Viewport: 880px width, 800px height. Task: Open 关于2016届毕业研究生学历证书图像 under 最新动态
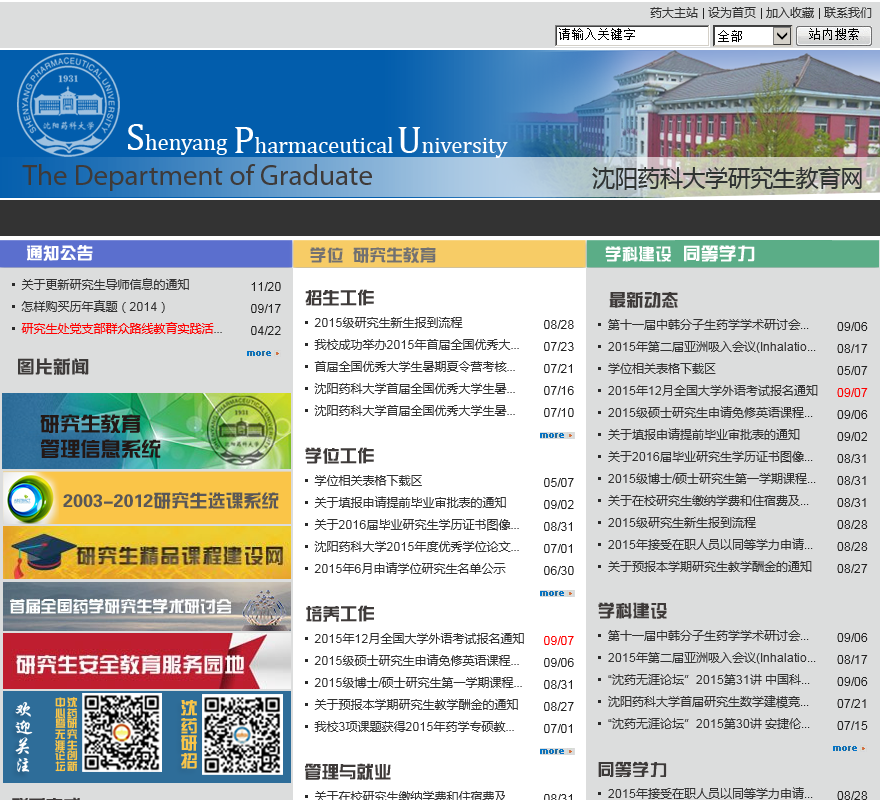click(x=709, y=456)
